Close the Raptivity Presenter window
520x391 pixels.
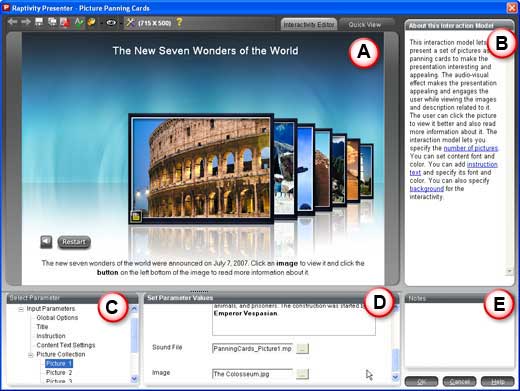click(512, 8)
